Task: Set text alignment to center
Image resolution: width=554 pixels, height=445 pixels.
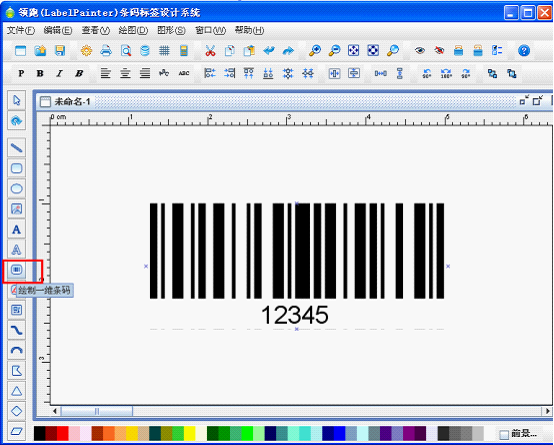Action: pyautogui.click(x=125, y=73)
